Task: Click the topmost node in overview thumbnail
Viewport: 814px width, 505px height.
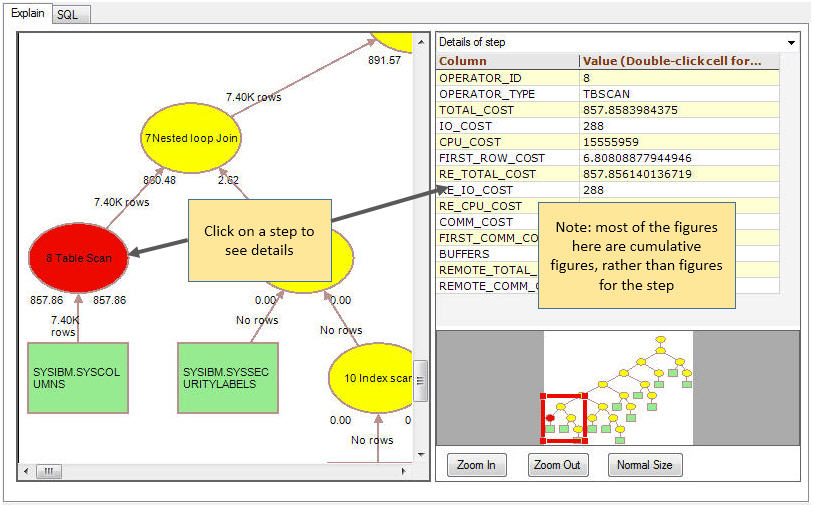Action: [x=660, y=340]
